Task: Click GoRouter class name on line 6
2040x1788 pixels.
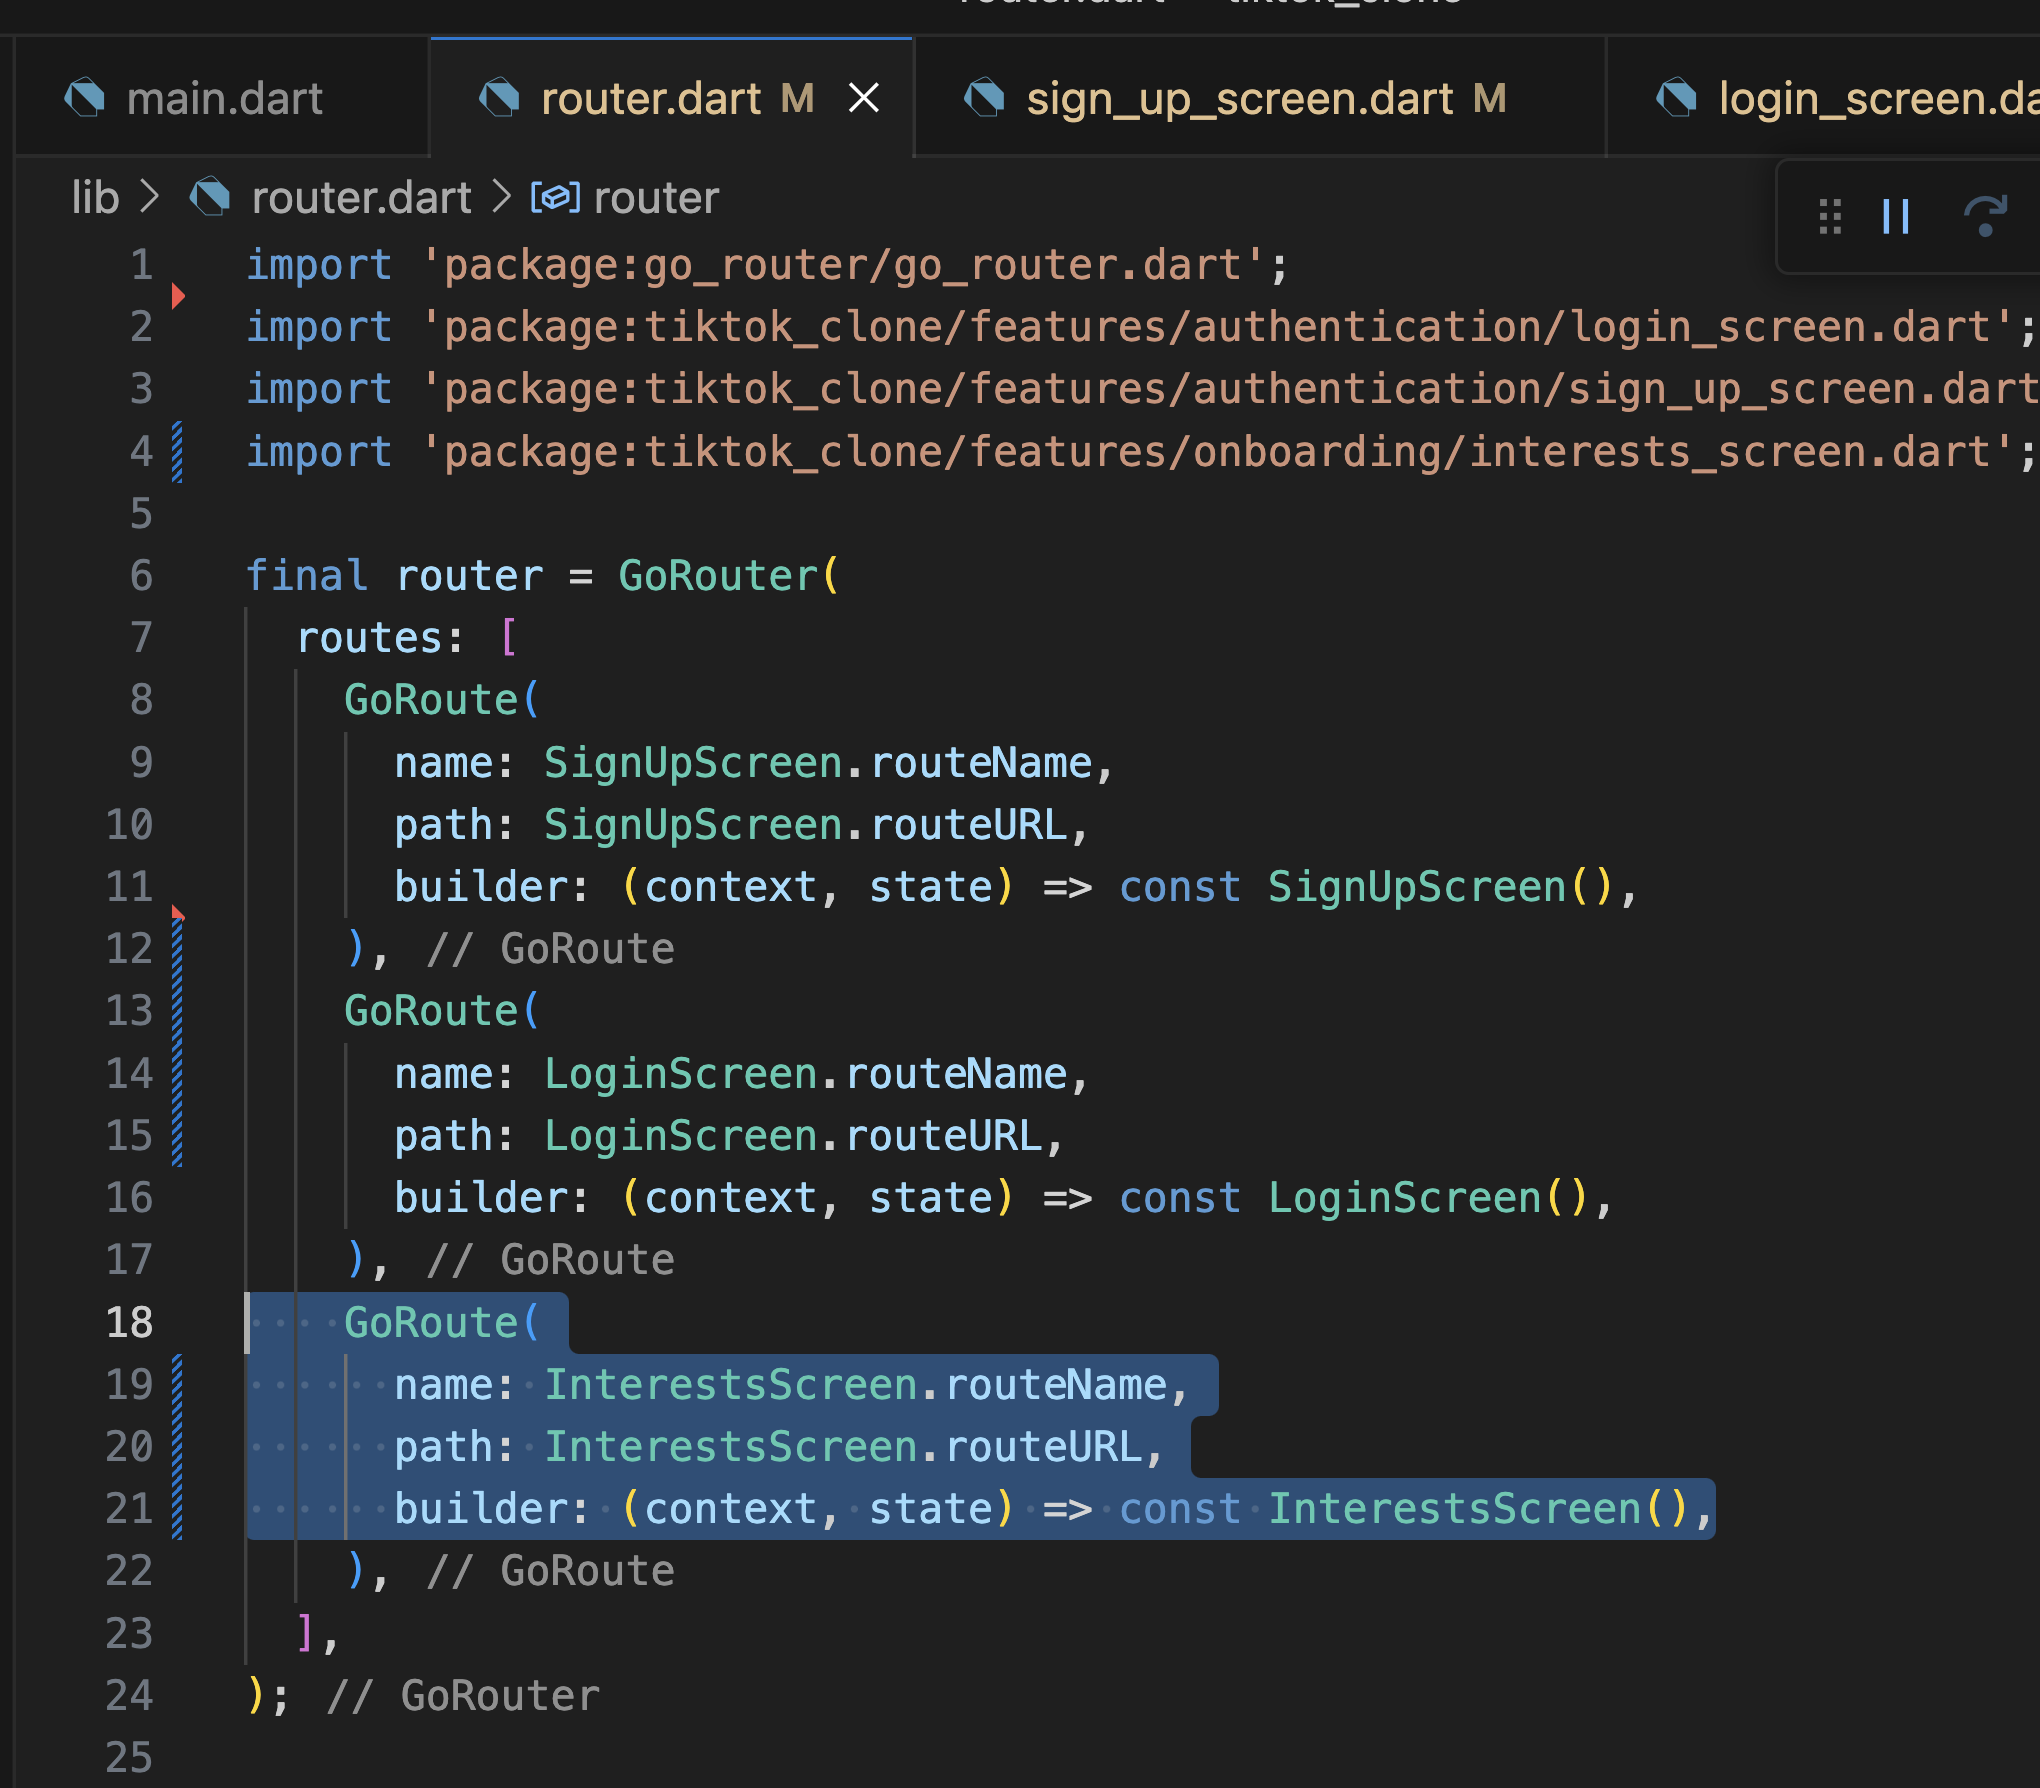Action: click(718, 575)
